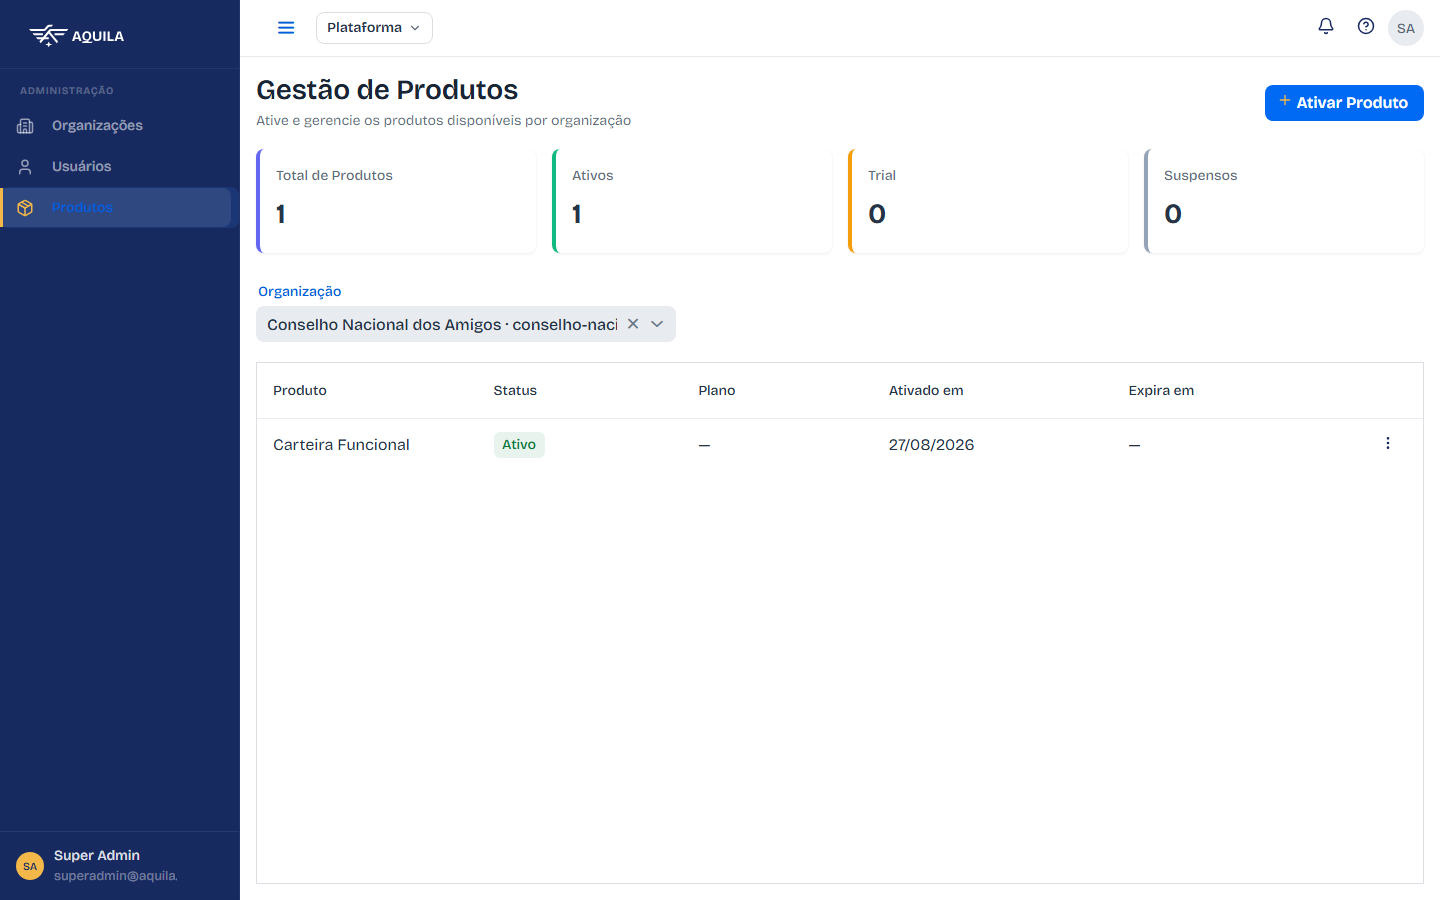This screenshot has height=900, width=1440.
Task: Click the Carteira Funcional product name
Action: click(341, 445)
